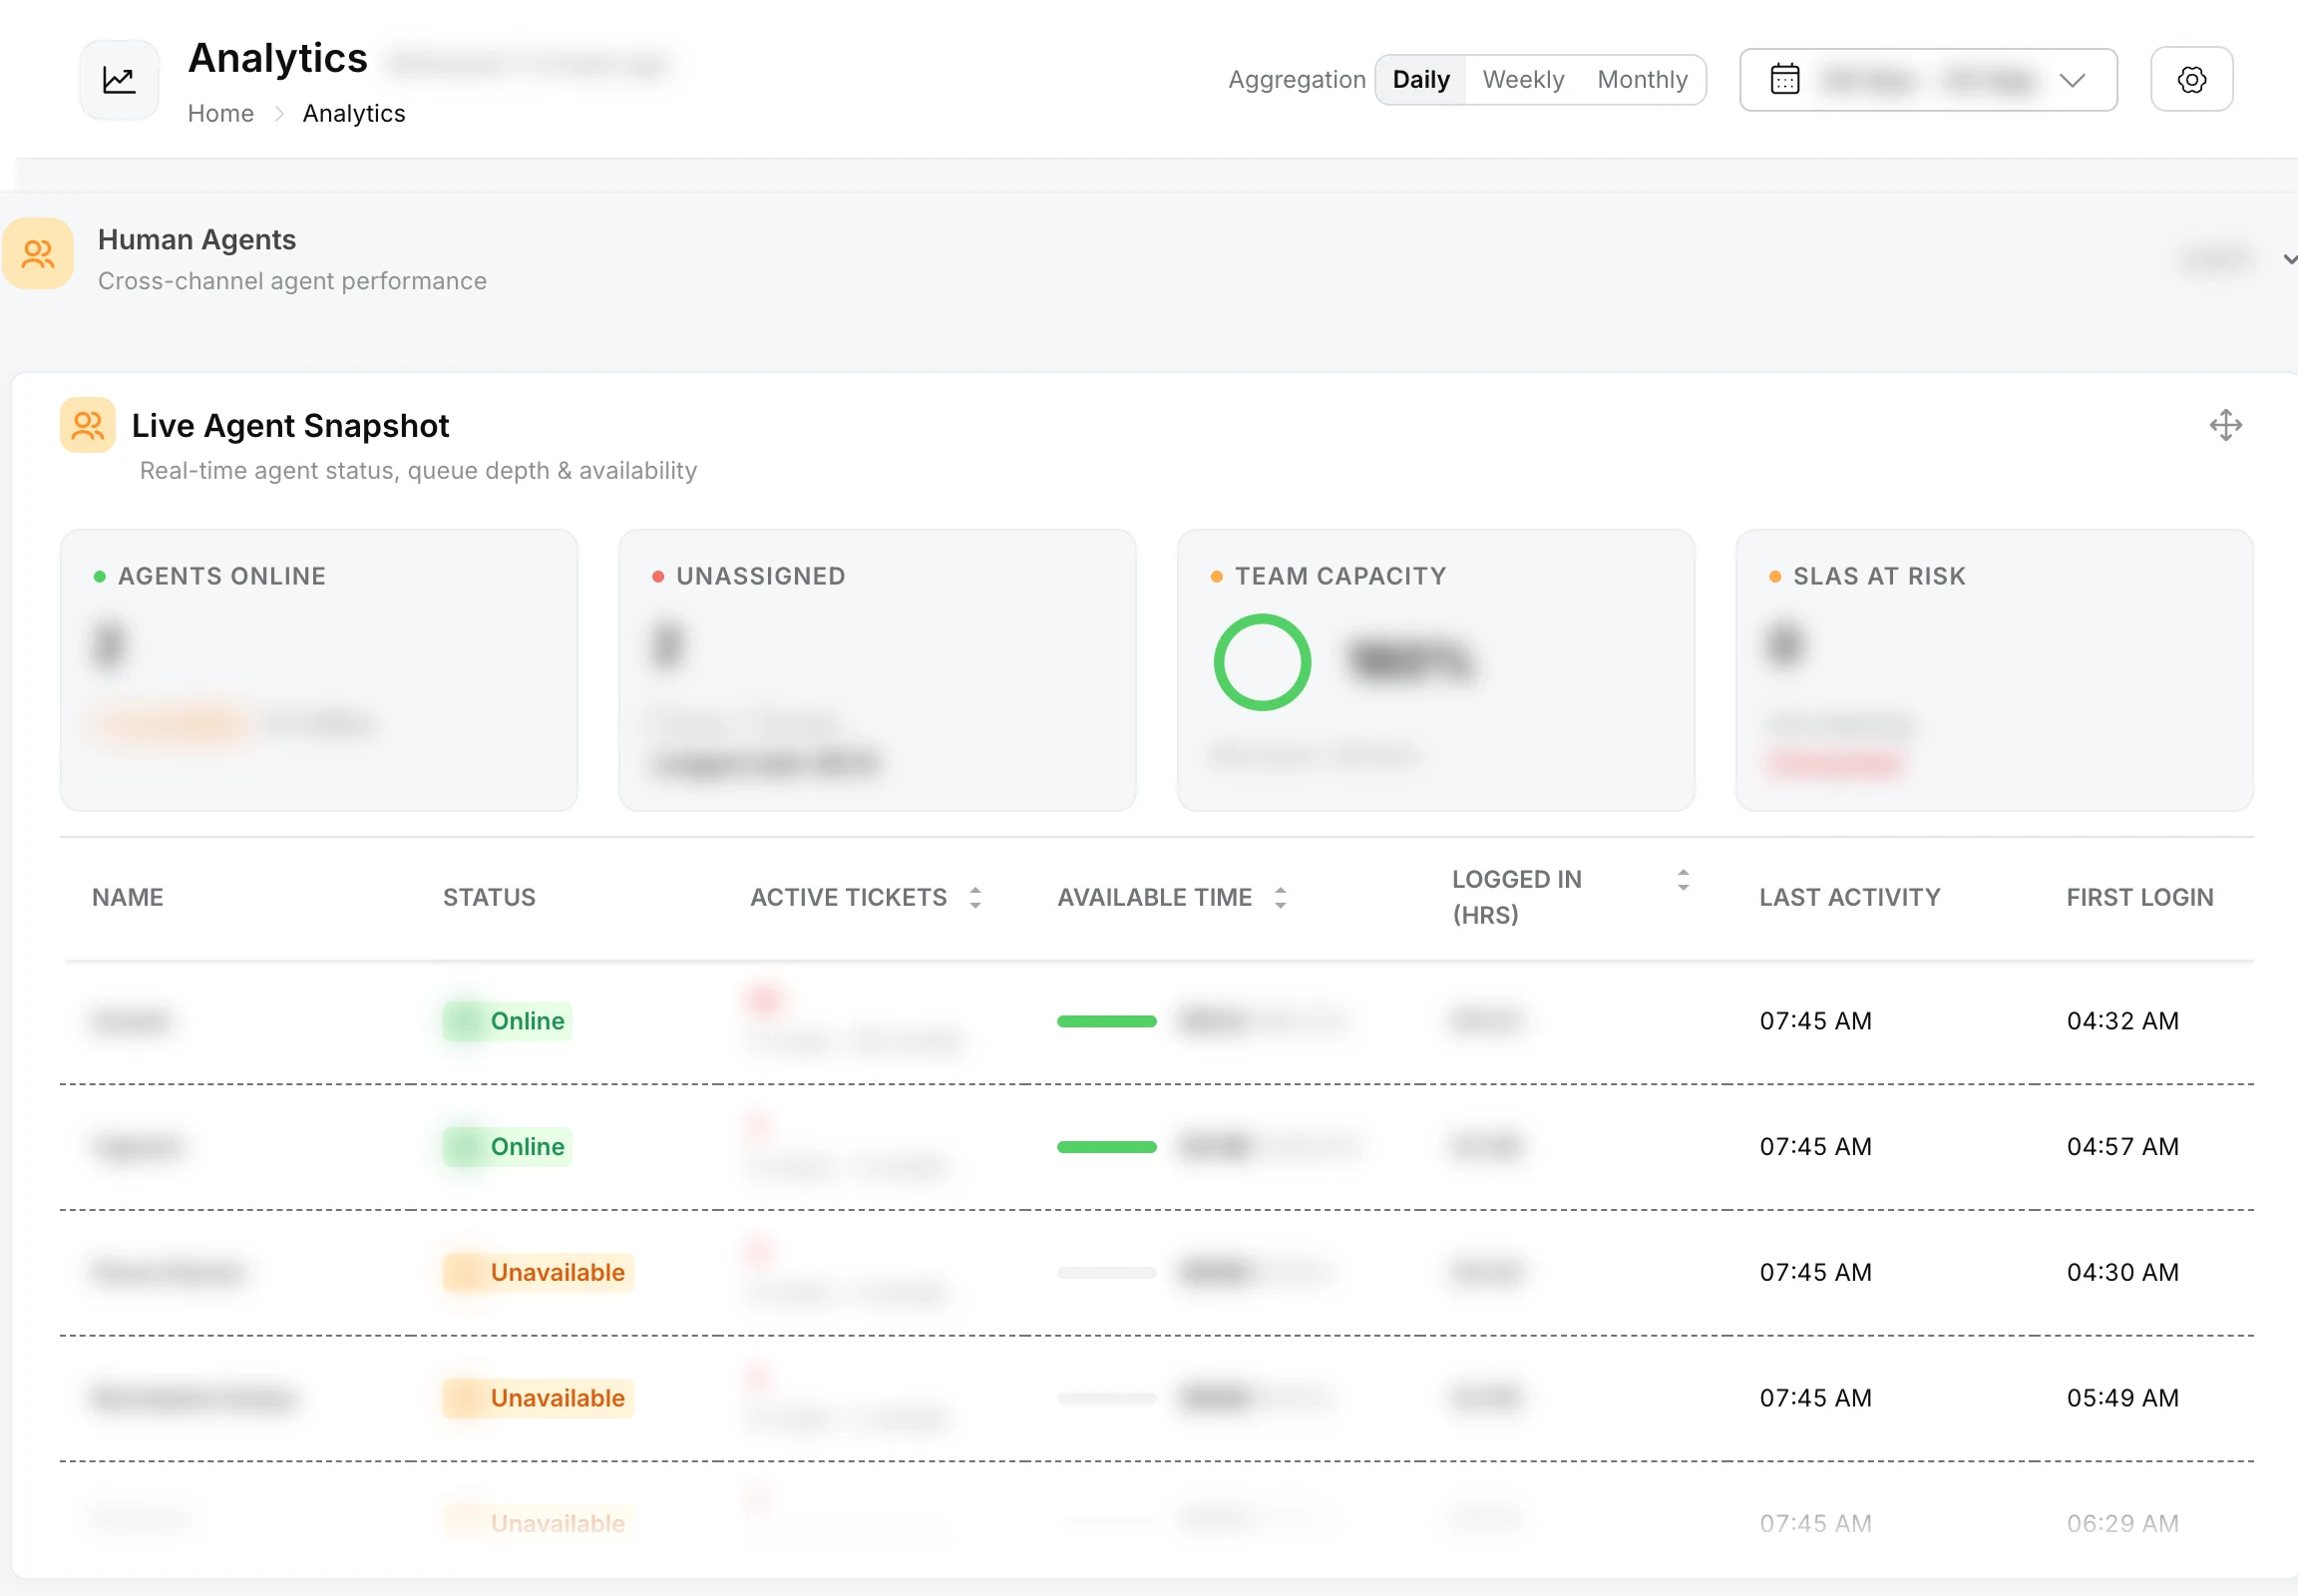
Task: Click the Unavailable badge with 05:49 AM login
Action: tap(538, 1398)
